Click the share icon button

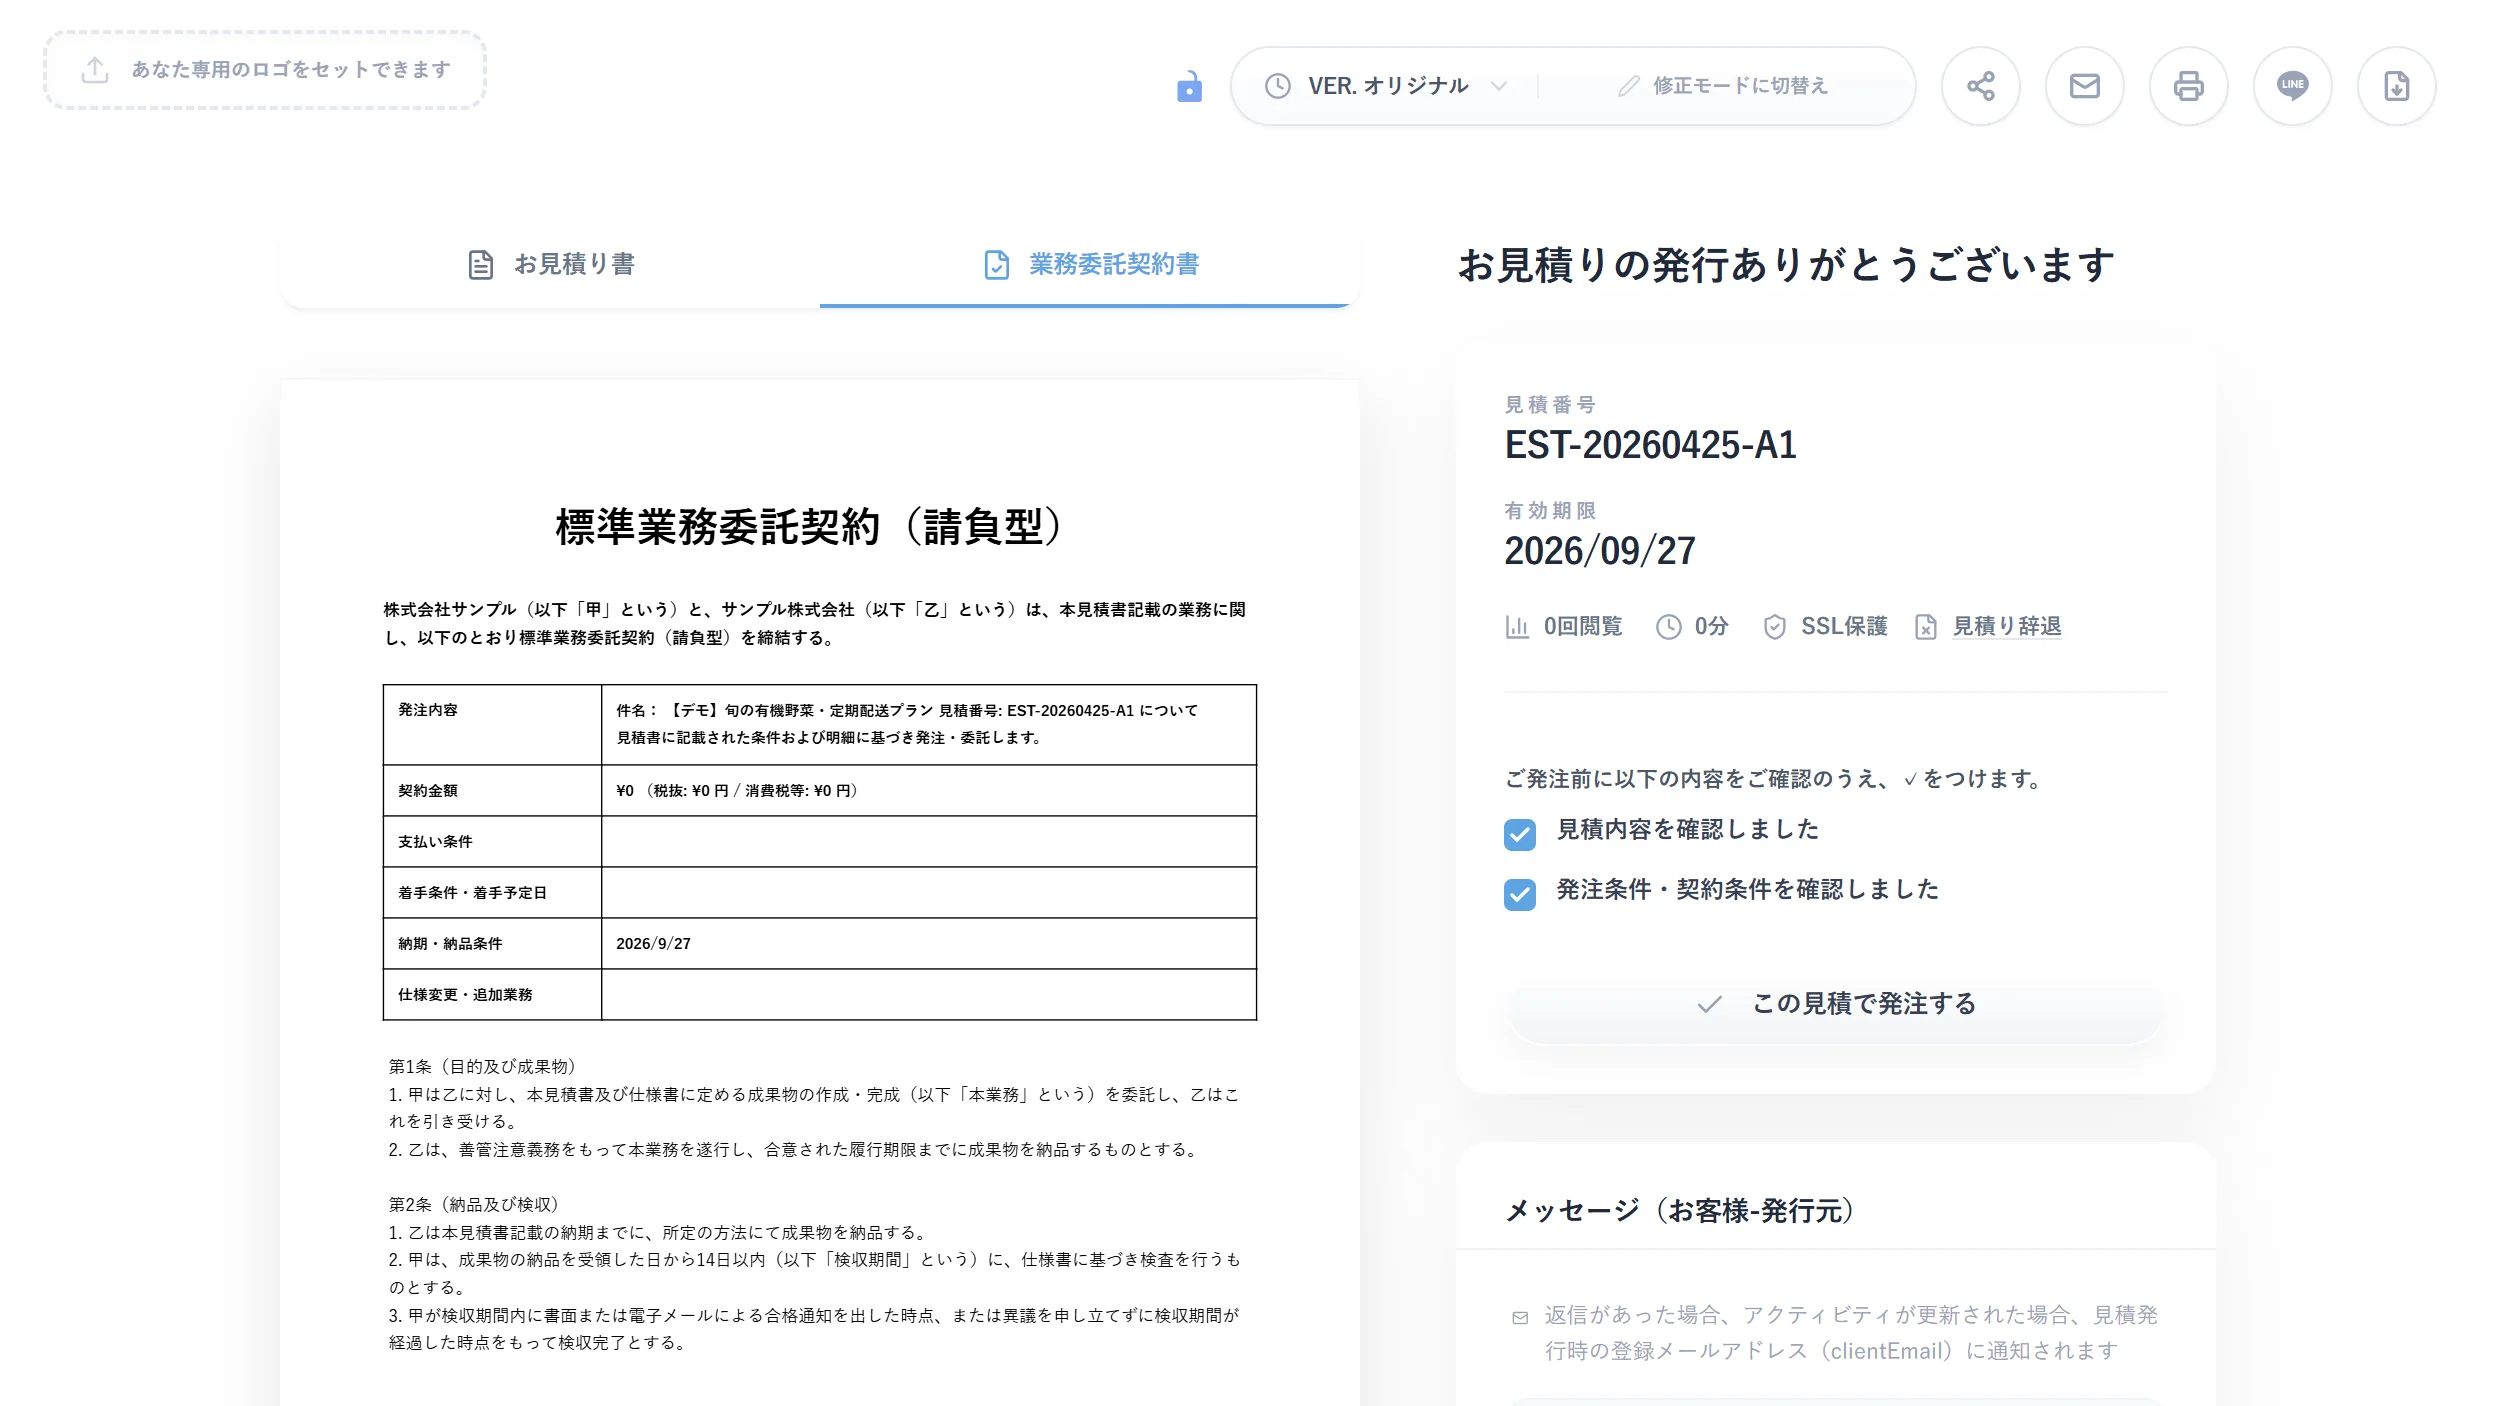click(x=1980, y=86)
